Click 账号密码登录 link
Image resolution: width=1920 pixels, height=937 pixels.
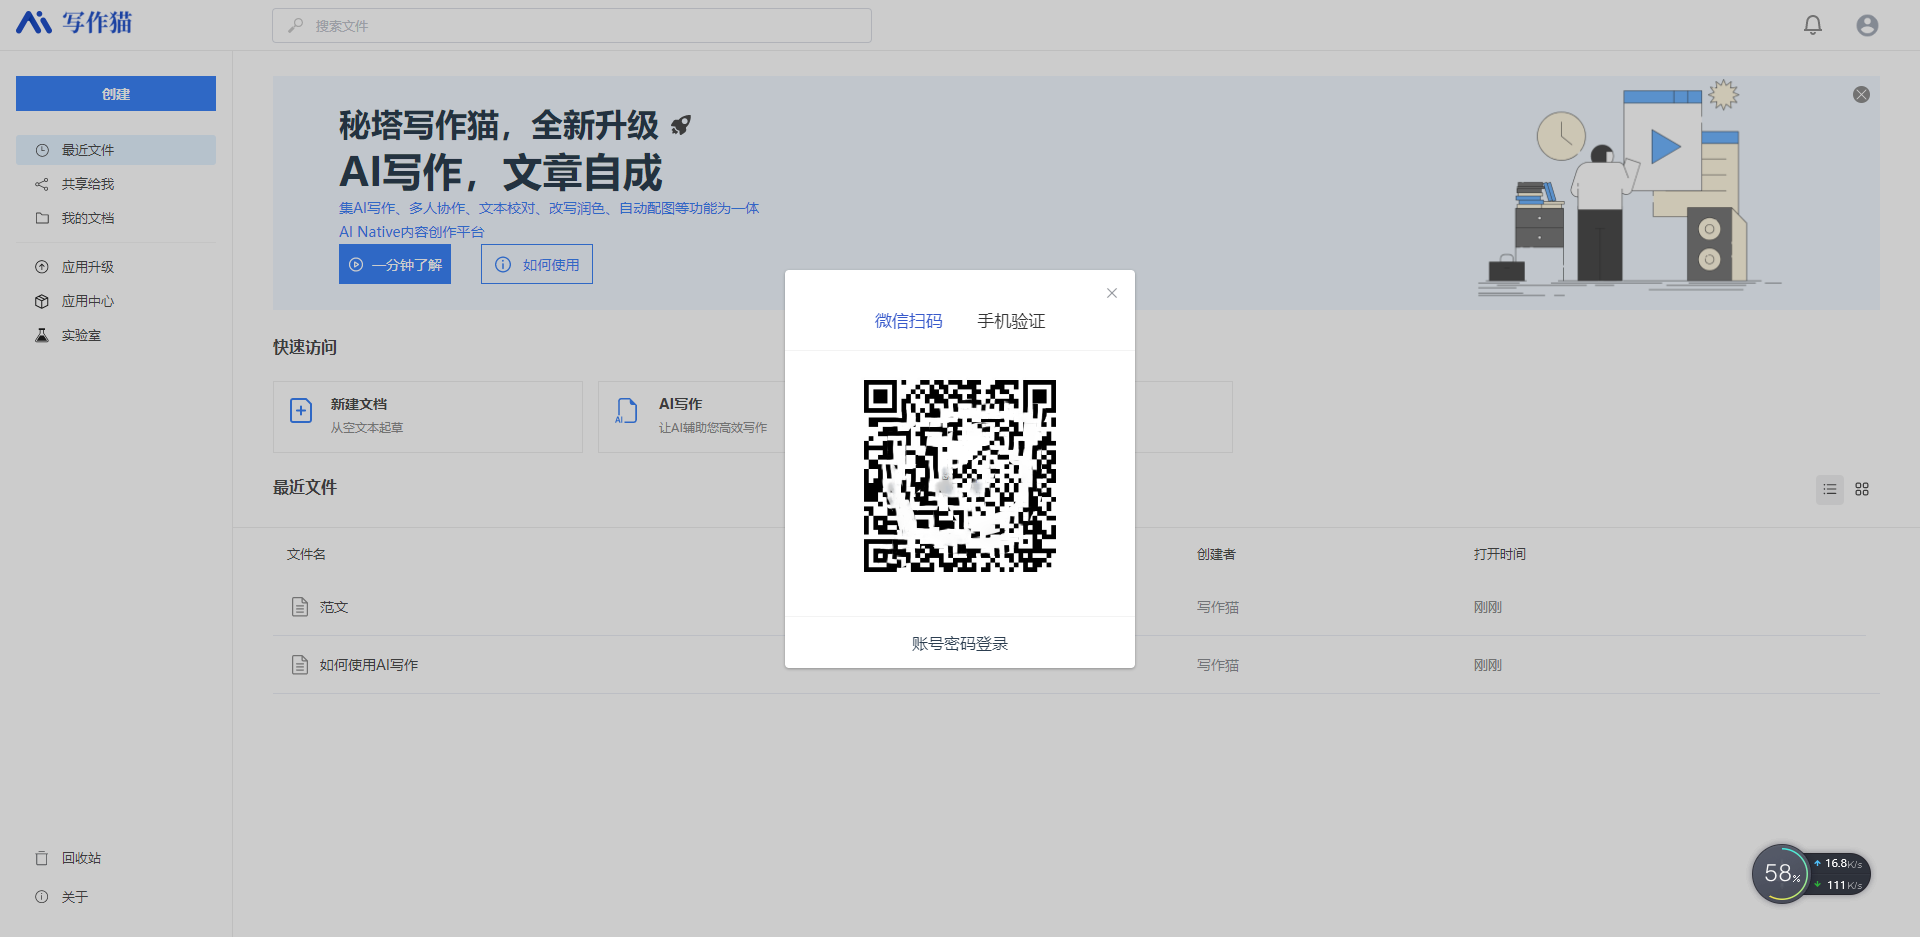click(960, 643)
